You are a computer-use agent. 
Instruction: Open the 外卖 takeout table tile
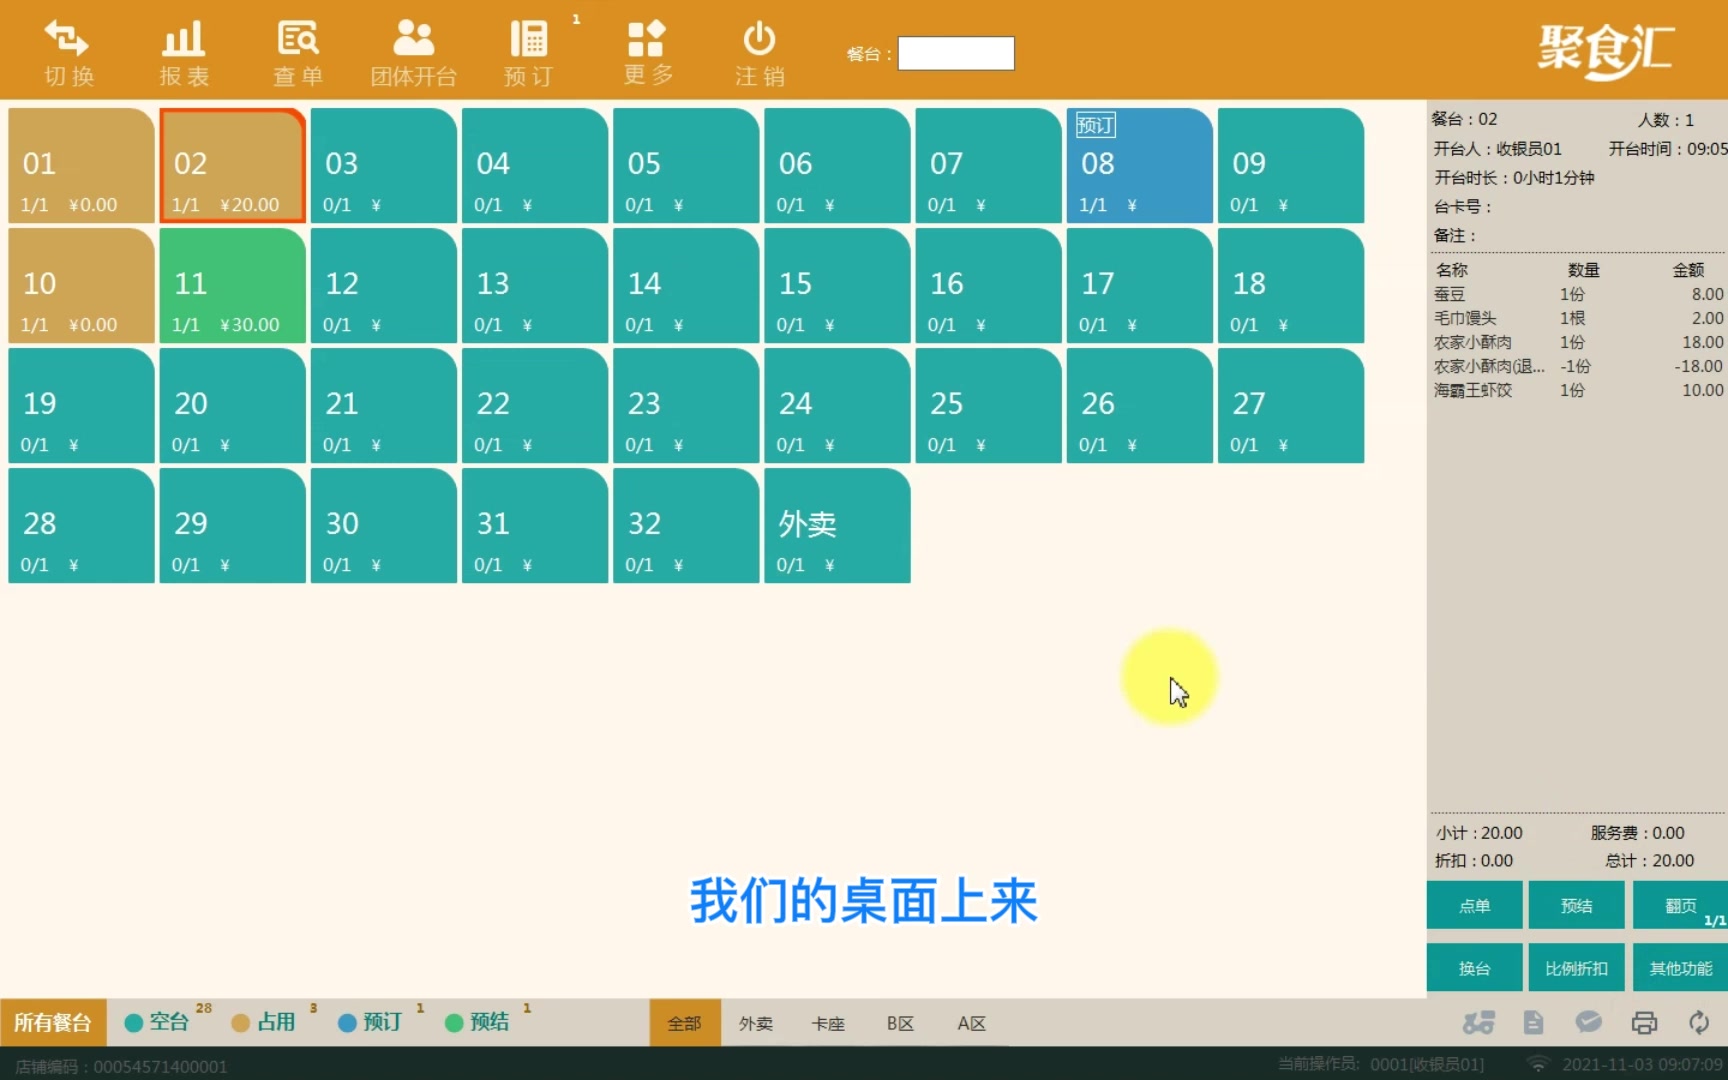pos(838,525)
